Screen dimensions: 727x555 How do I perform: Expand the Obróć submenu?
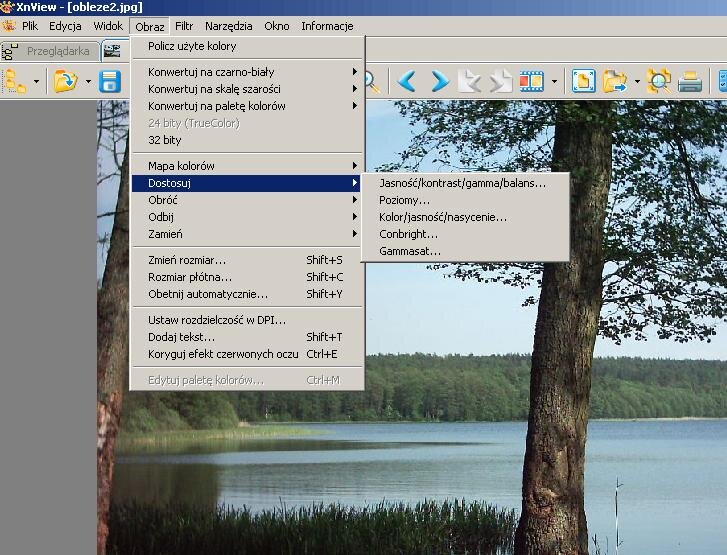[x=248, y=200]
